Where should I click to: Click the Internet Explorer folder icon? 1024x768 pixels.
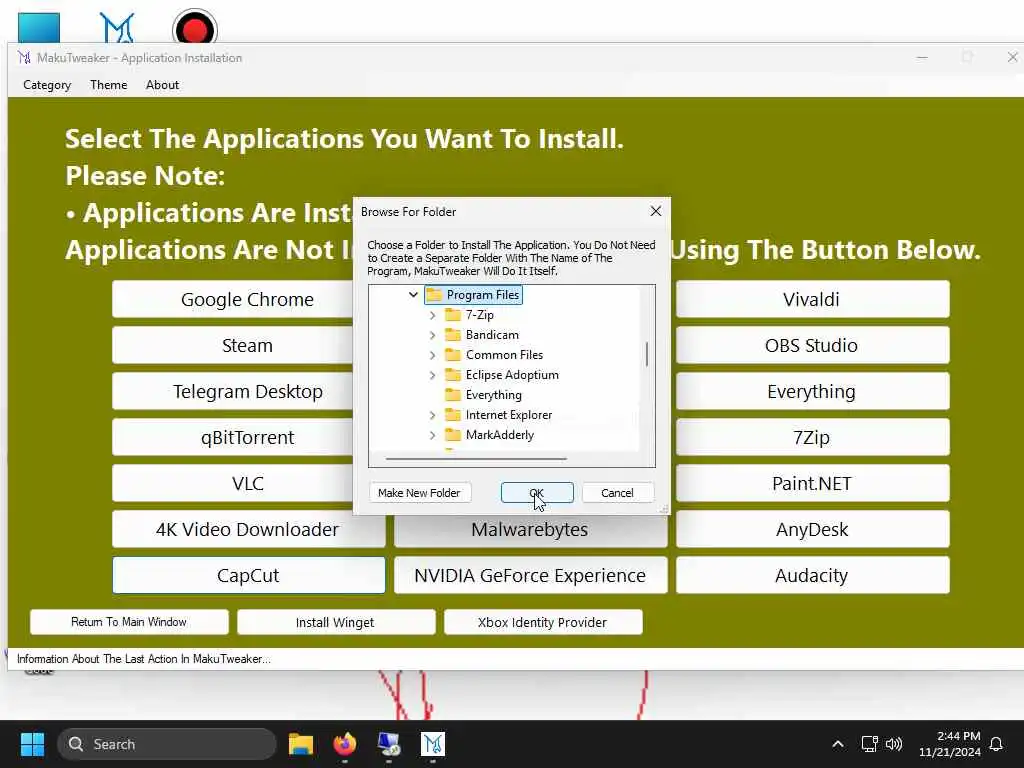click(x=453, y=415)
